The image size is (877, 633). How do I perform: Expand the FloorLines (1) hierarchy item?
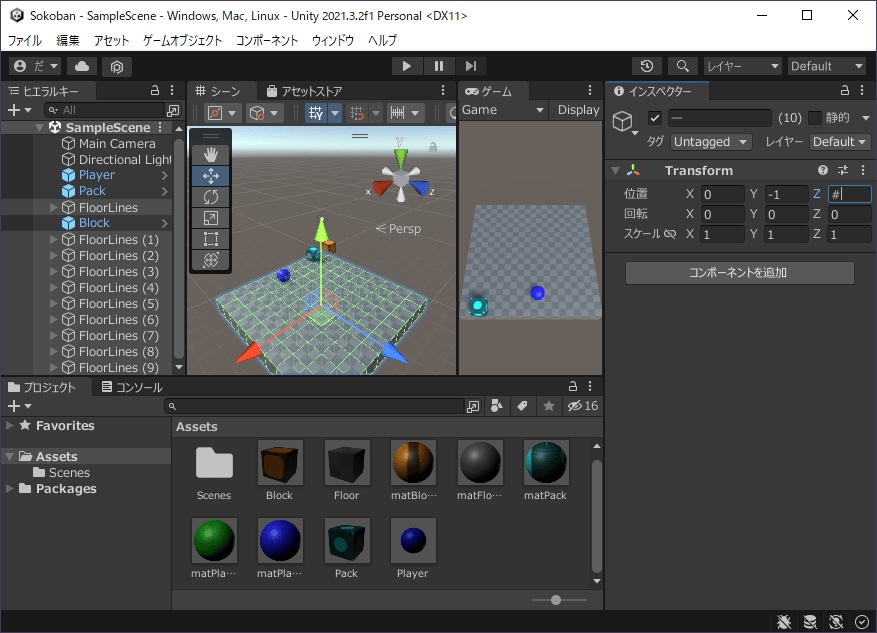(54, 239)
